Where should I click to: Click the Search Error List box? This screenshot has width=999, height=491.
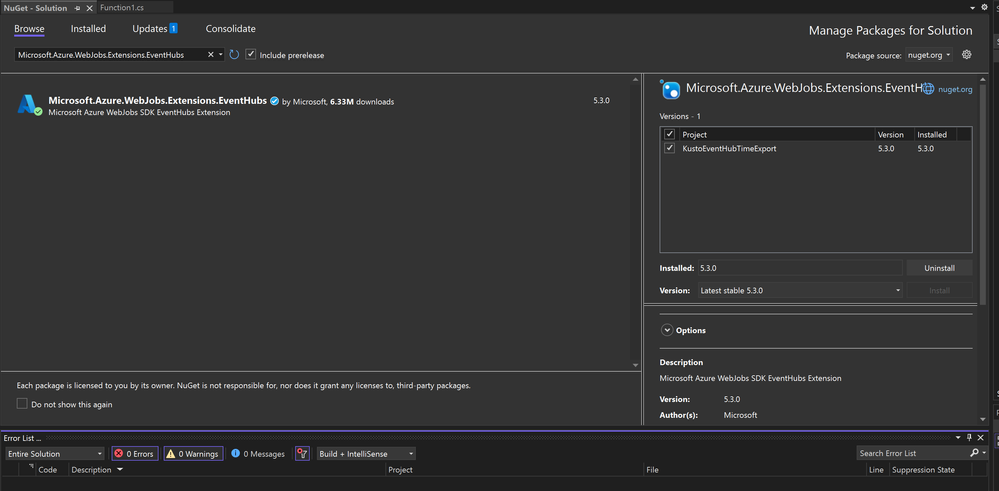pos(912,453)
